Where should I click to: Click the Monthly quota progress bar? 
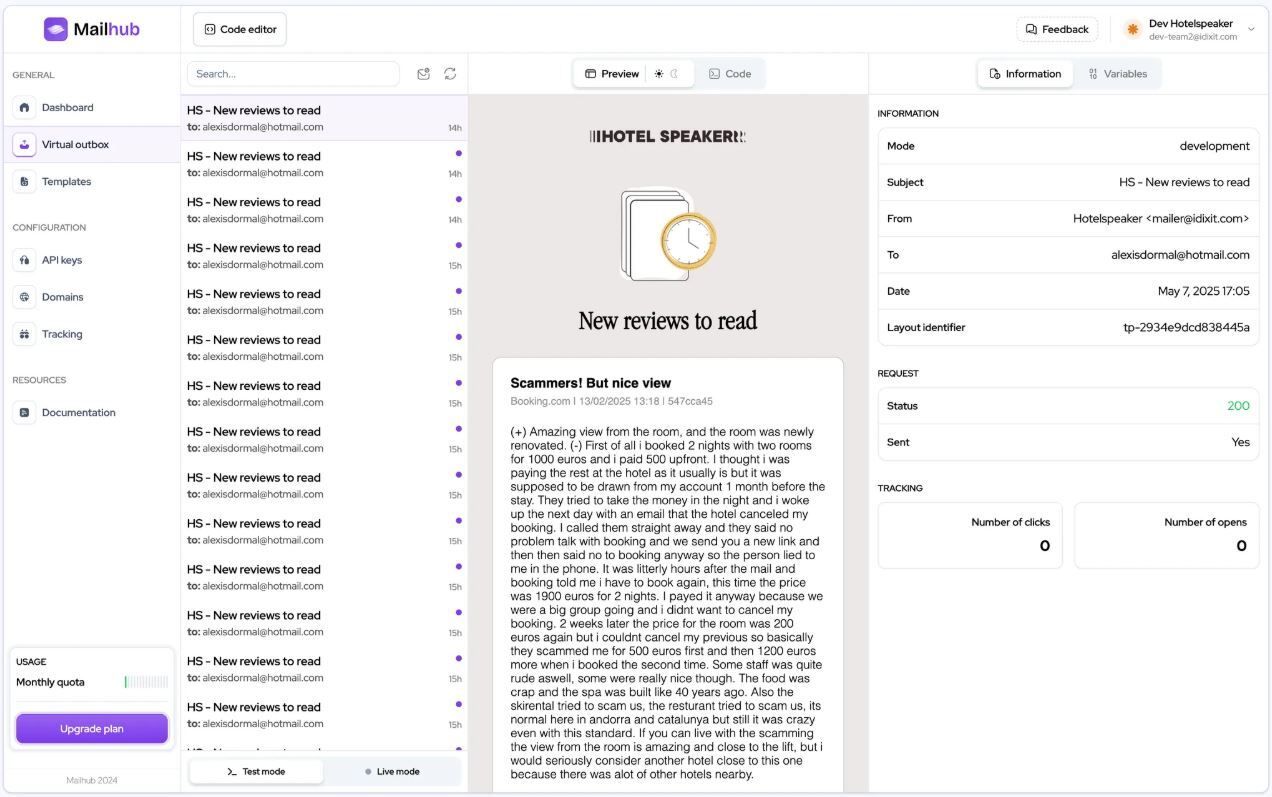coord(147,682)
